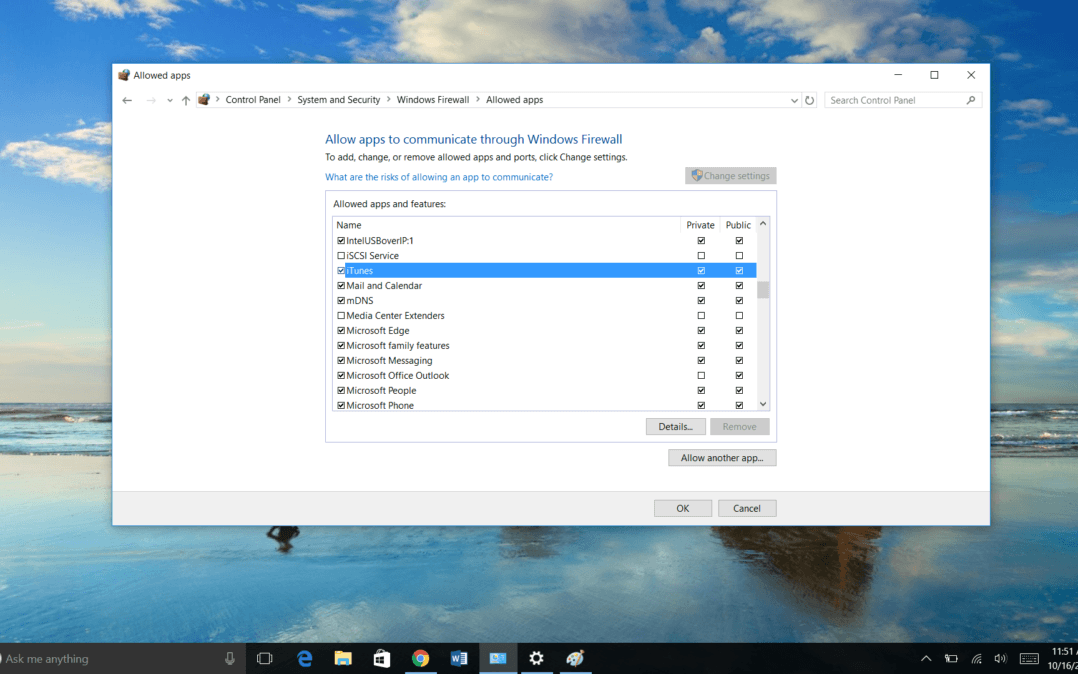The height and width of the screenshot is (674, 1078).
Task: Open Paint from the taskbar
Action: coord(575,658)
